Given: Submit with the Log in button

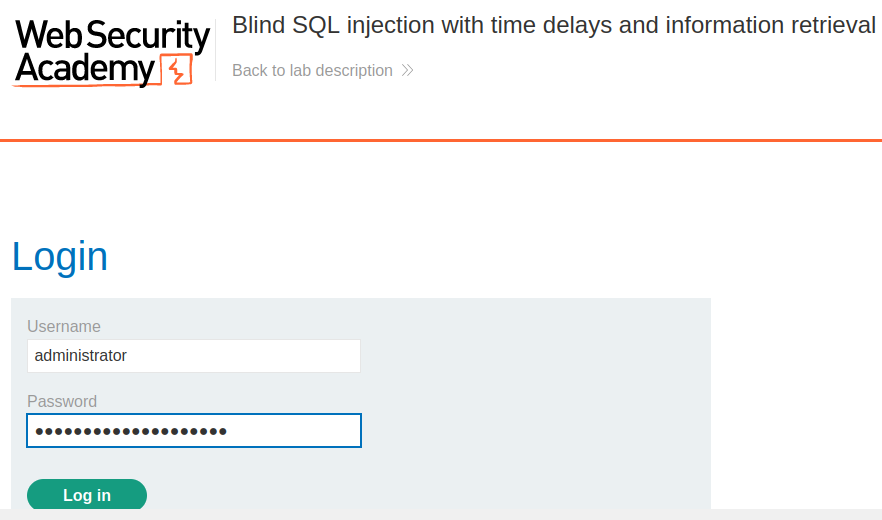Looking at the screenshot, I should (x=87, y=495).
